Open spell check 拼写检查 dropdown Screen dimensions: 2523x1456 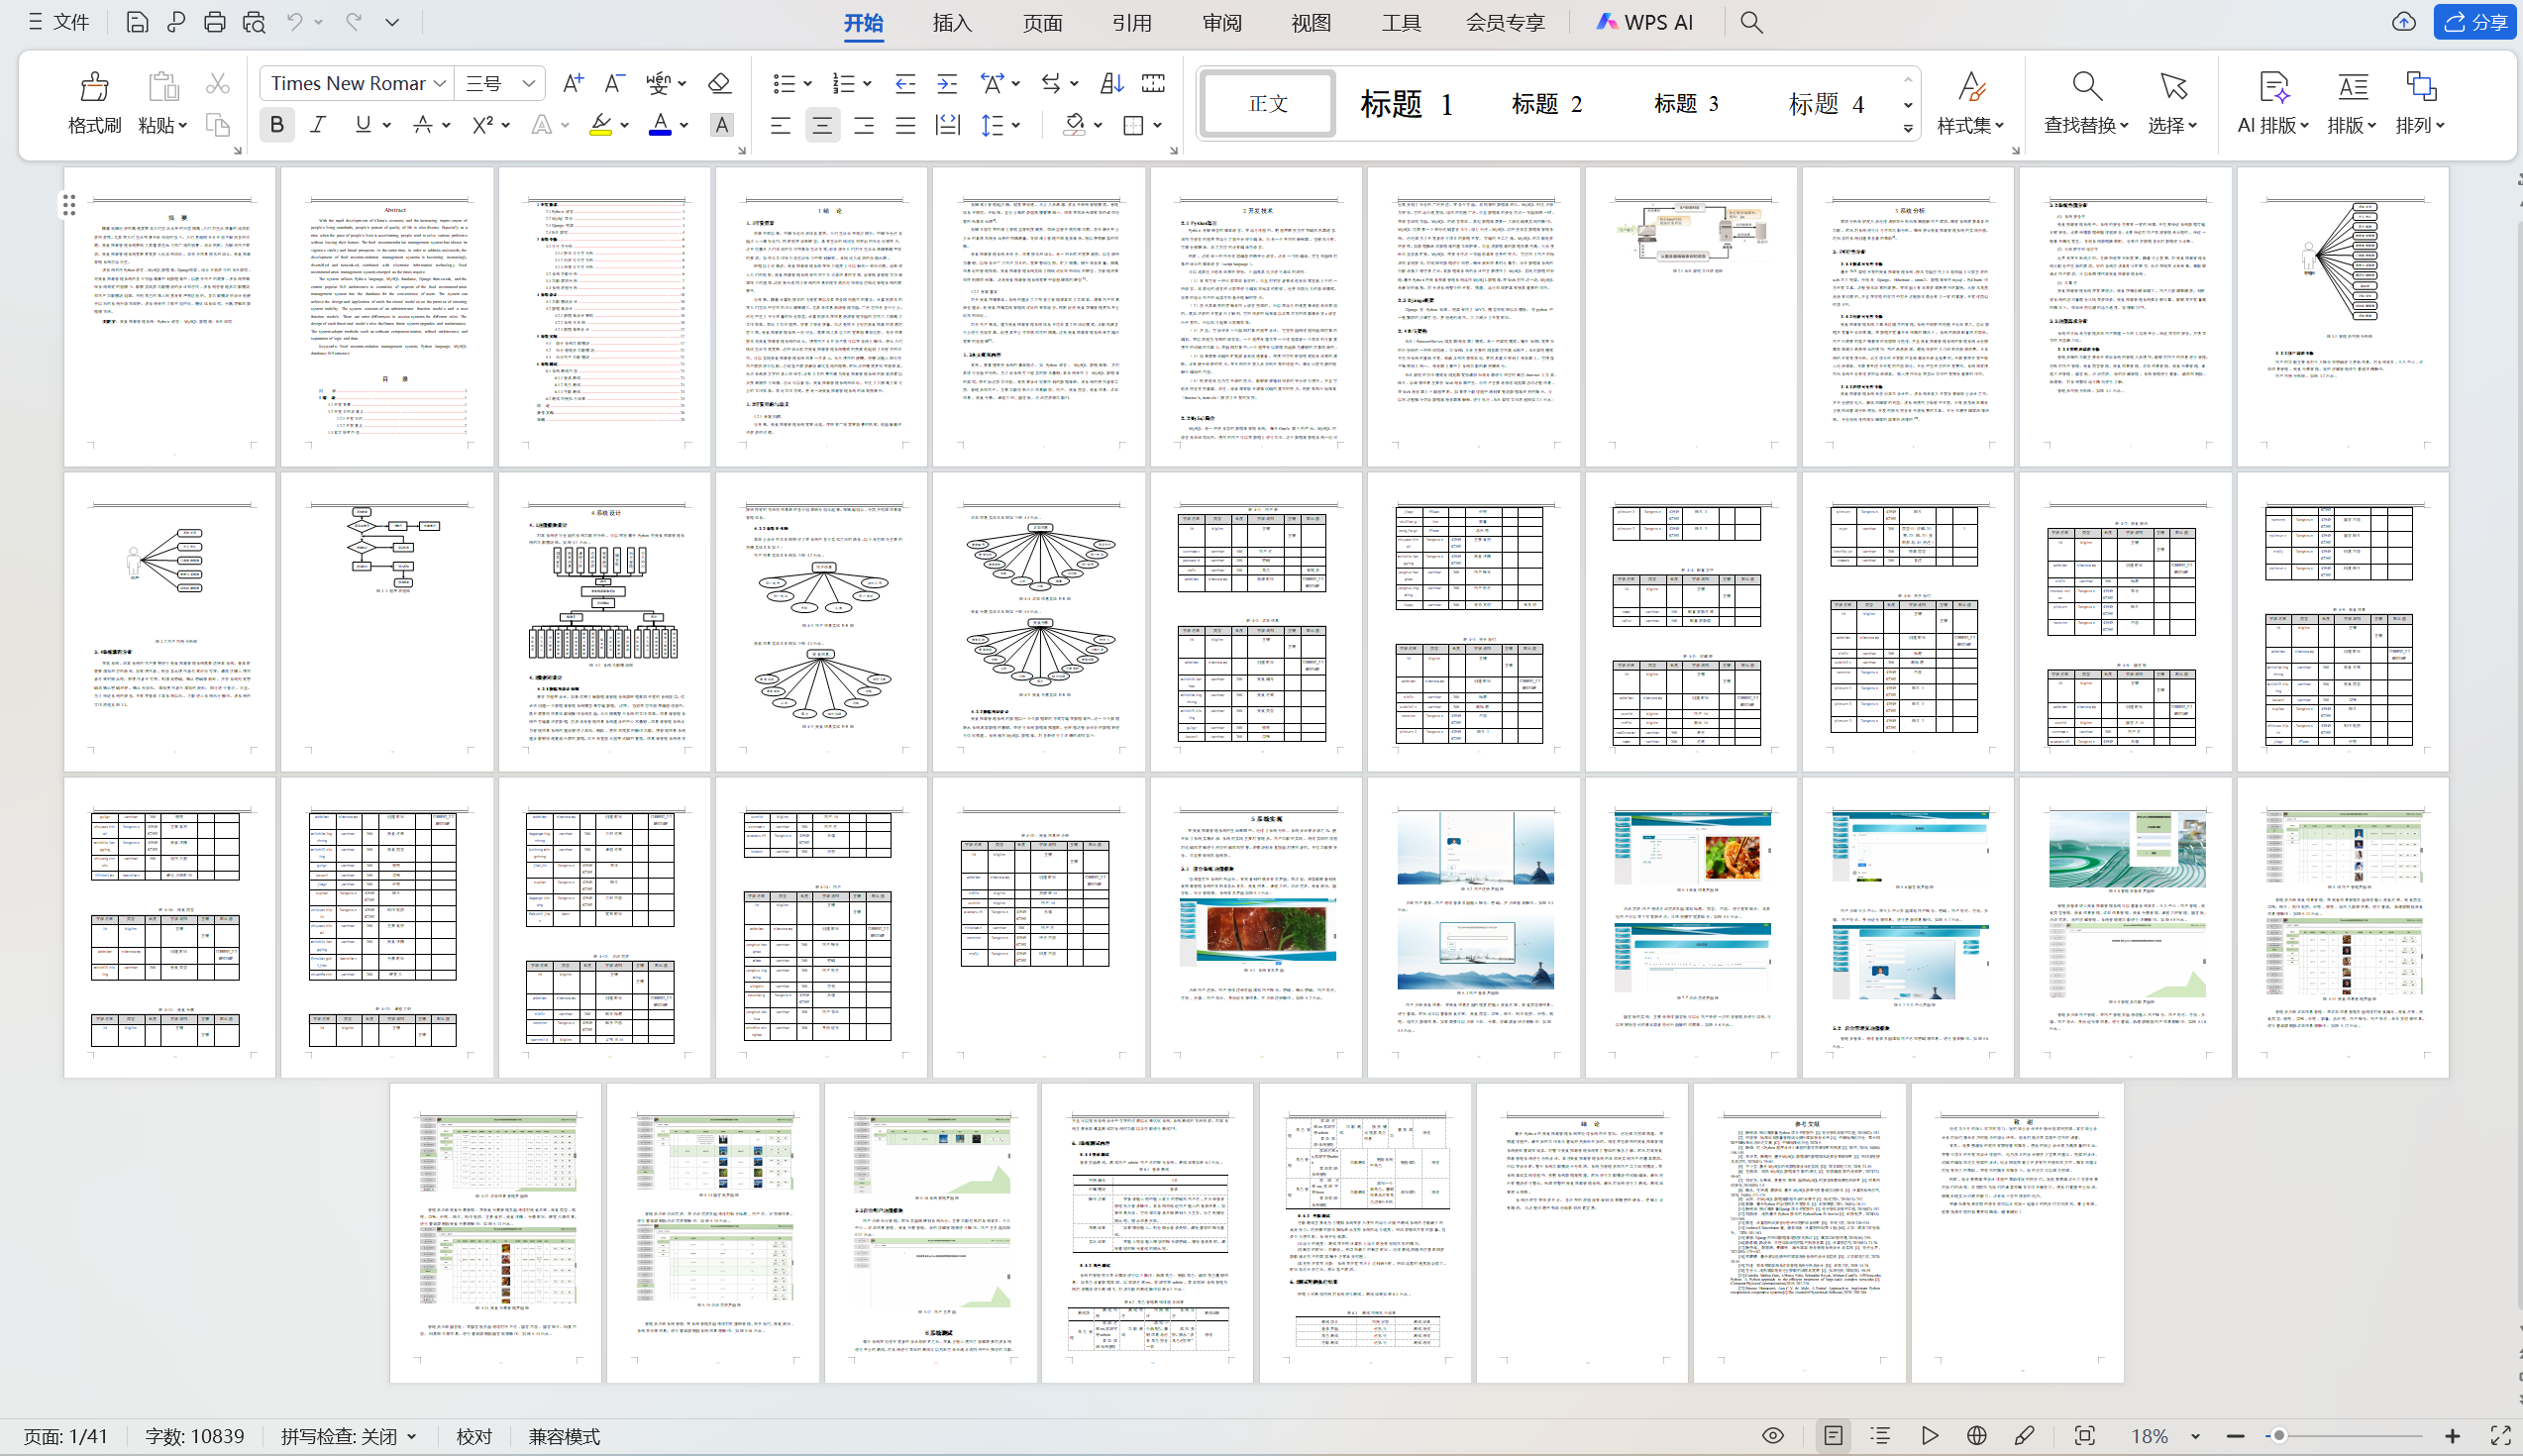pyautogui.click(x=348, y=1436)
